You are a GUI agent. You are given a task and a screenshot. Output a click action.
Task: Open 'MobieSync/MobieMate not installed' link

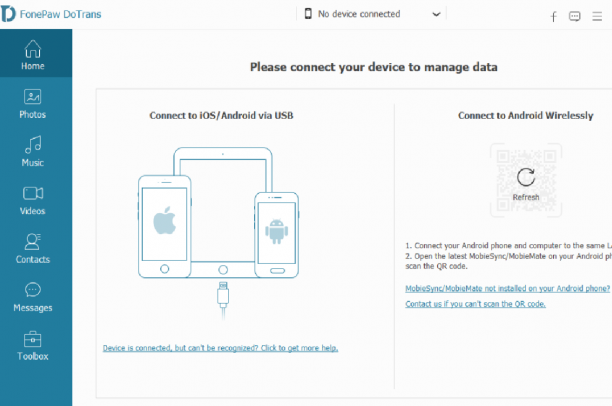tap(507, 288)
